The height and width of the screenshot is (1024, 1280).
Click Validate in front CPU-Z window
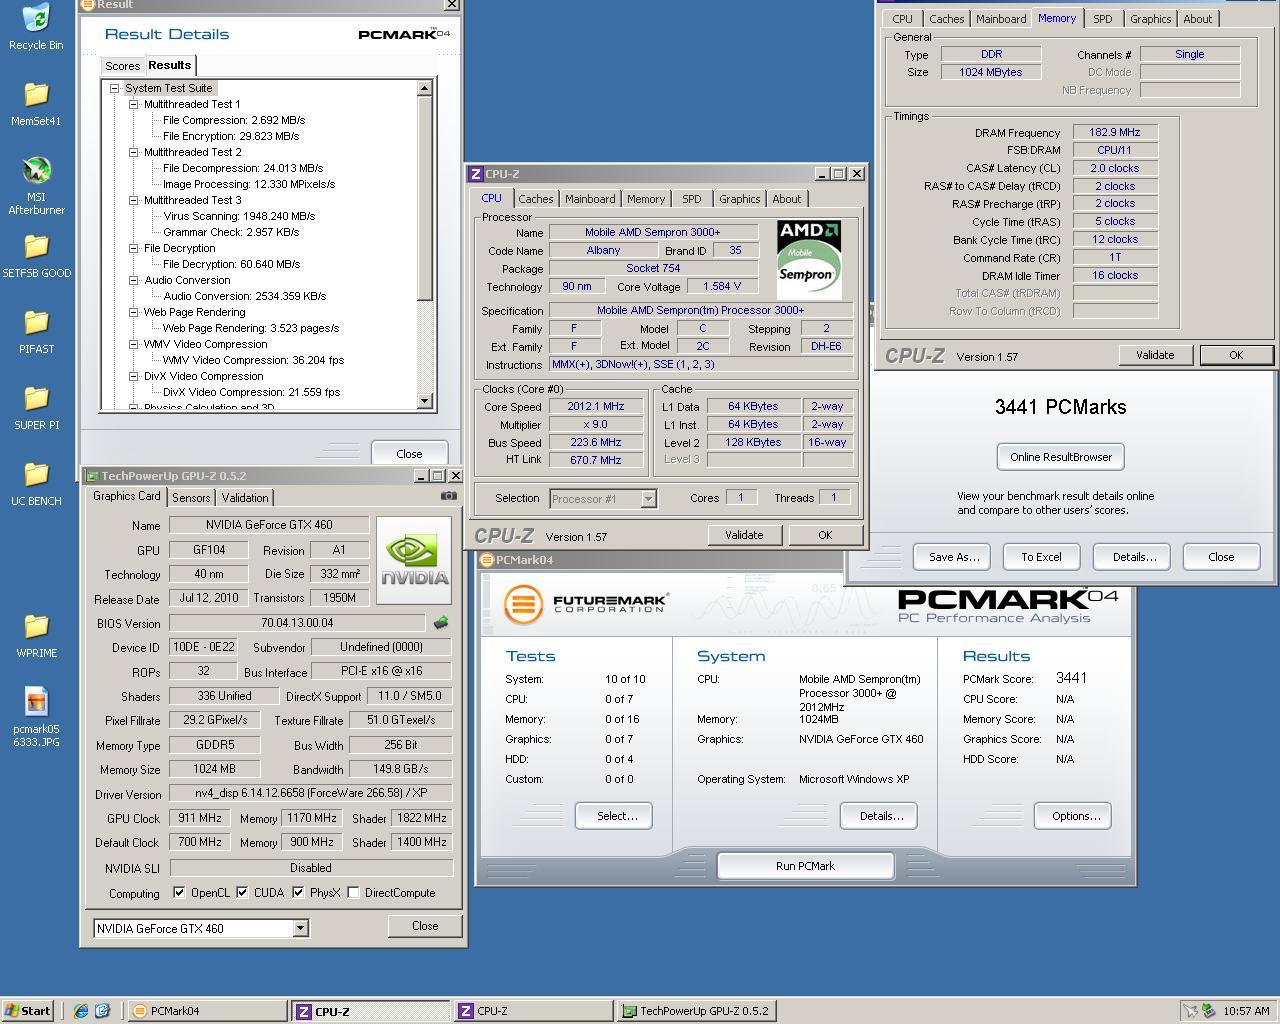744,535
